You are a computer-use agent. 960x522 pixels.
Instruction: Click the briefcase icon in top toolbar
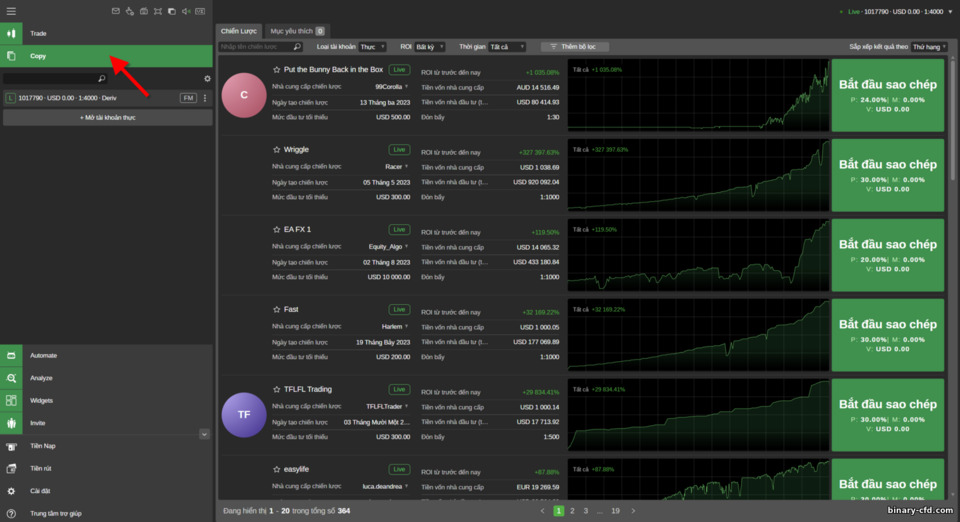[x=144, y=11]
